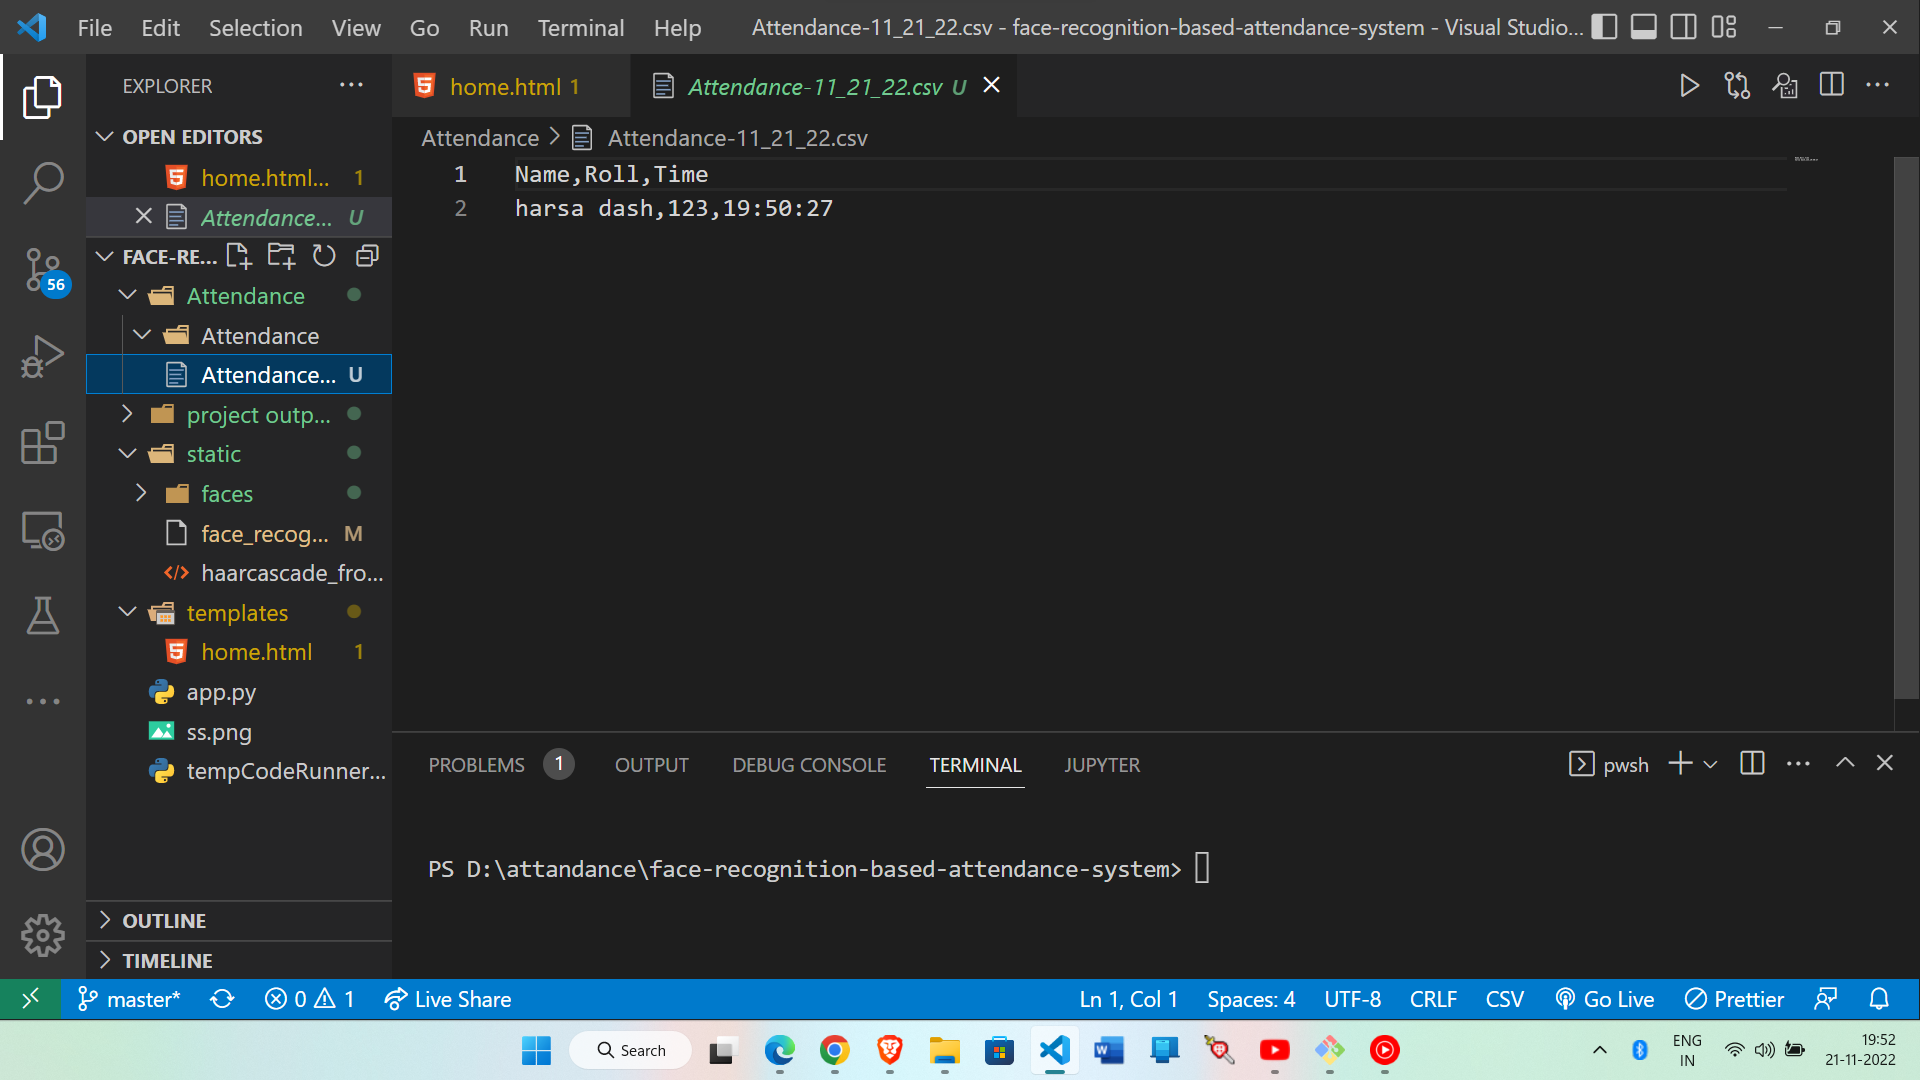Screen dimensions: 1920x1080
Task: Open the new terminal launch profile dropdown
Action: pyautogui.click(x=1711, y=765)
